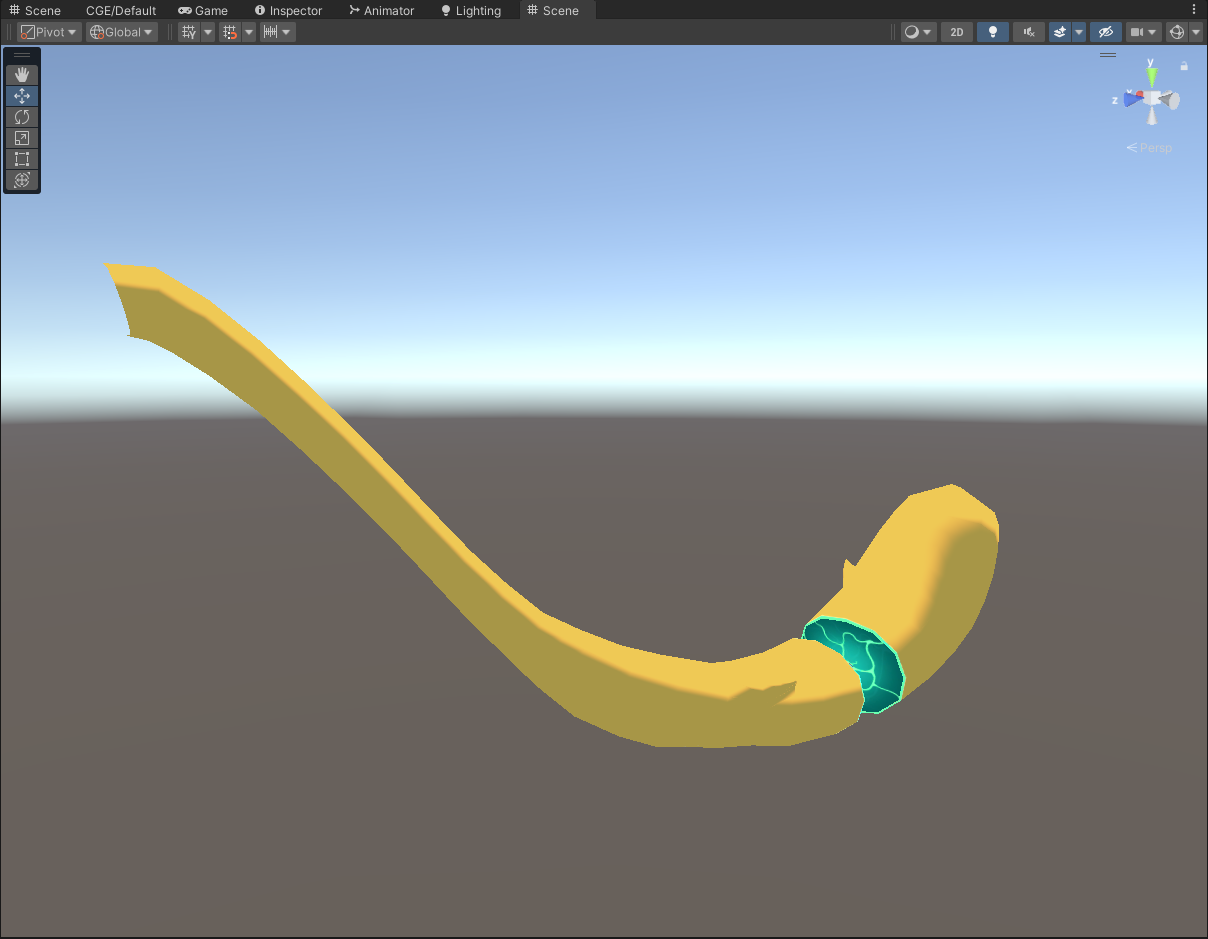The image size is (1208, 939).
Task: Open the draw mode shading dropdown
Action: pos(917,32)
